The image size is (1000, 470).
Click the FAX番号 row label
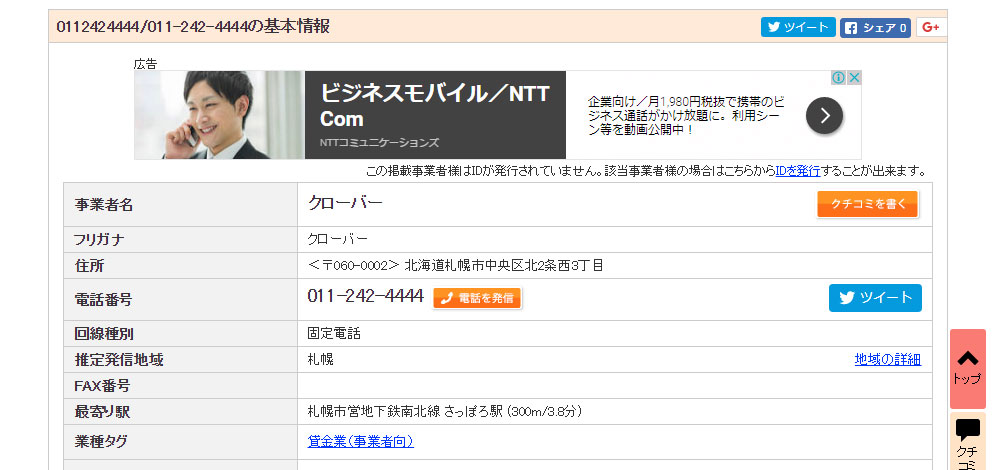(102, 386)
